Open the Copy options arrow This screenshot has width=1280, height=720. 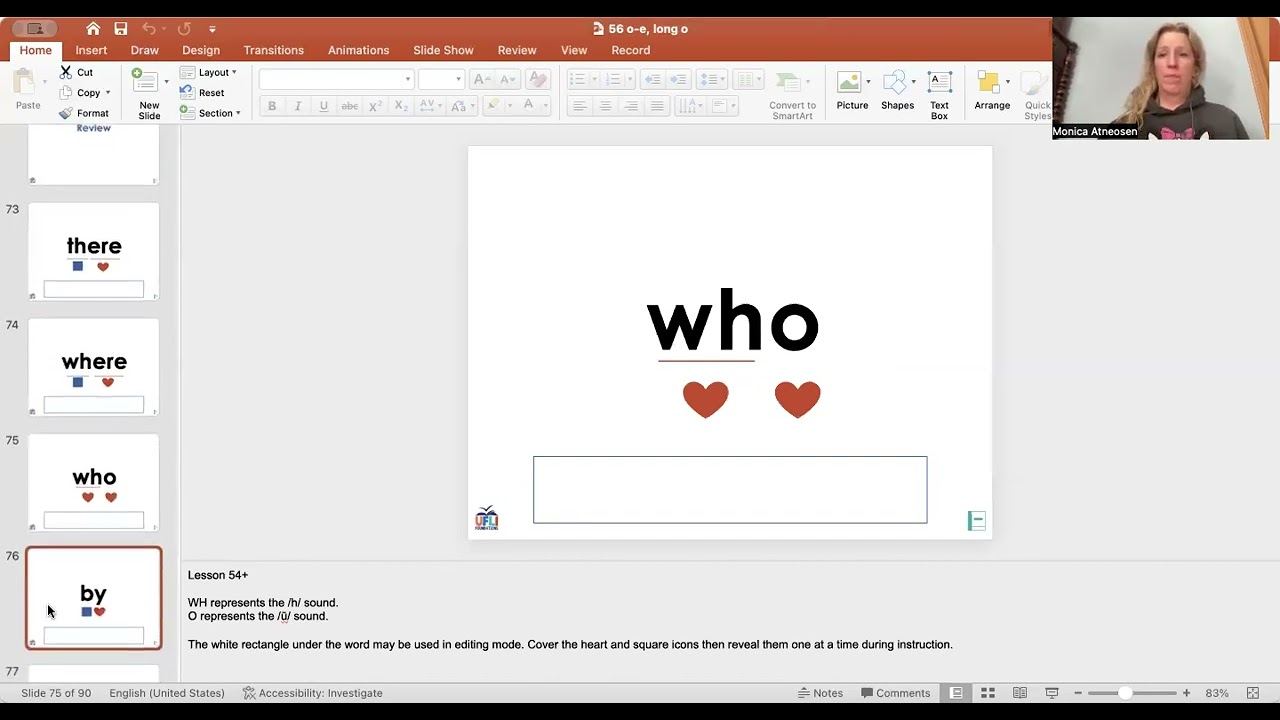tap(108, 93)
